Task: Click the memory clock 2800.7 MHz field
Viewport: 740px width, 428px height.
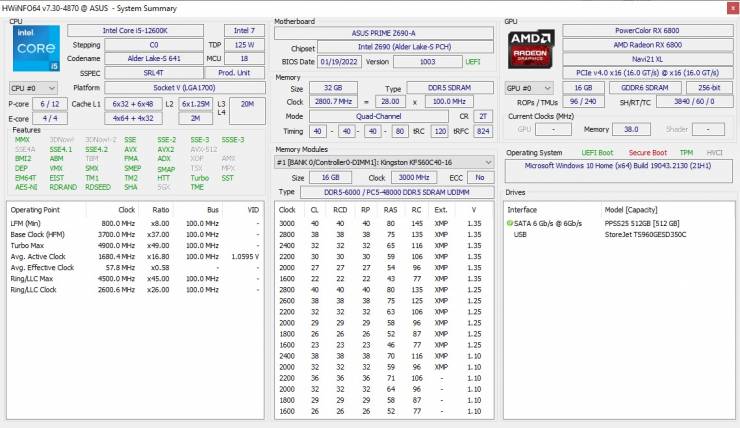Action: coord(333,101)
